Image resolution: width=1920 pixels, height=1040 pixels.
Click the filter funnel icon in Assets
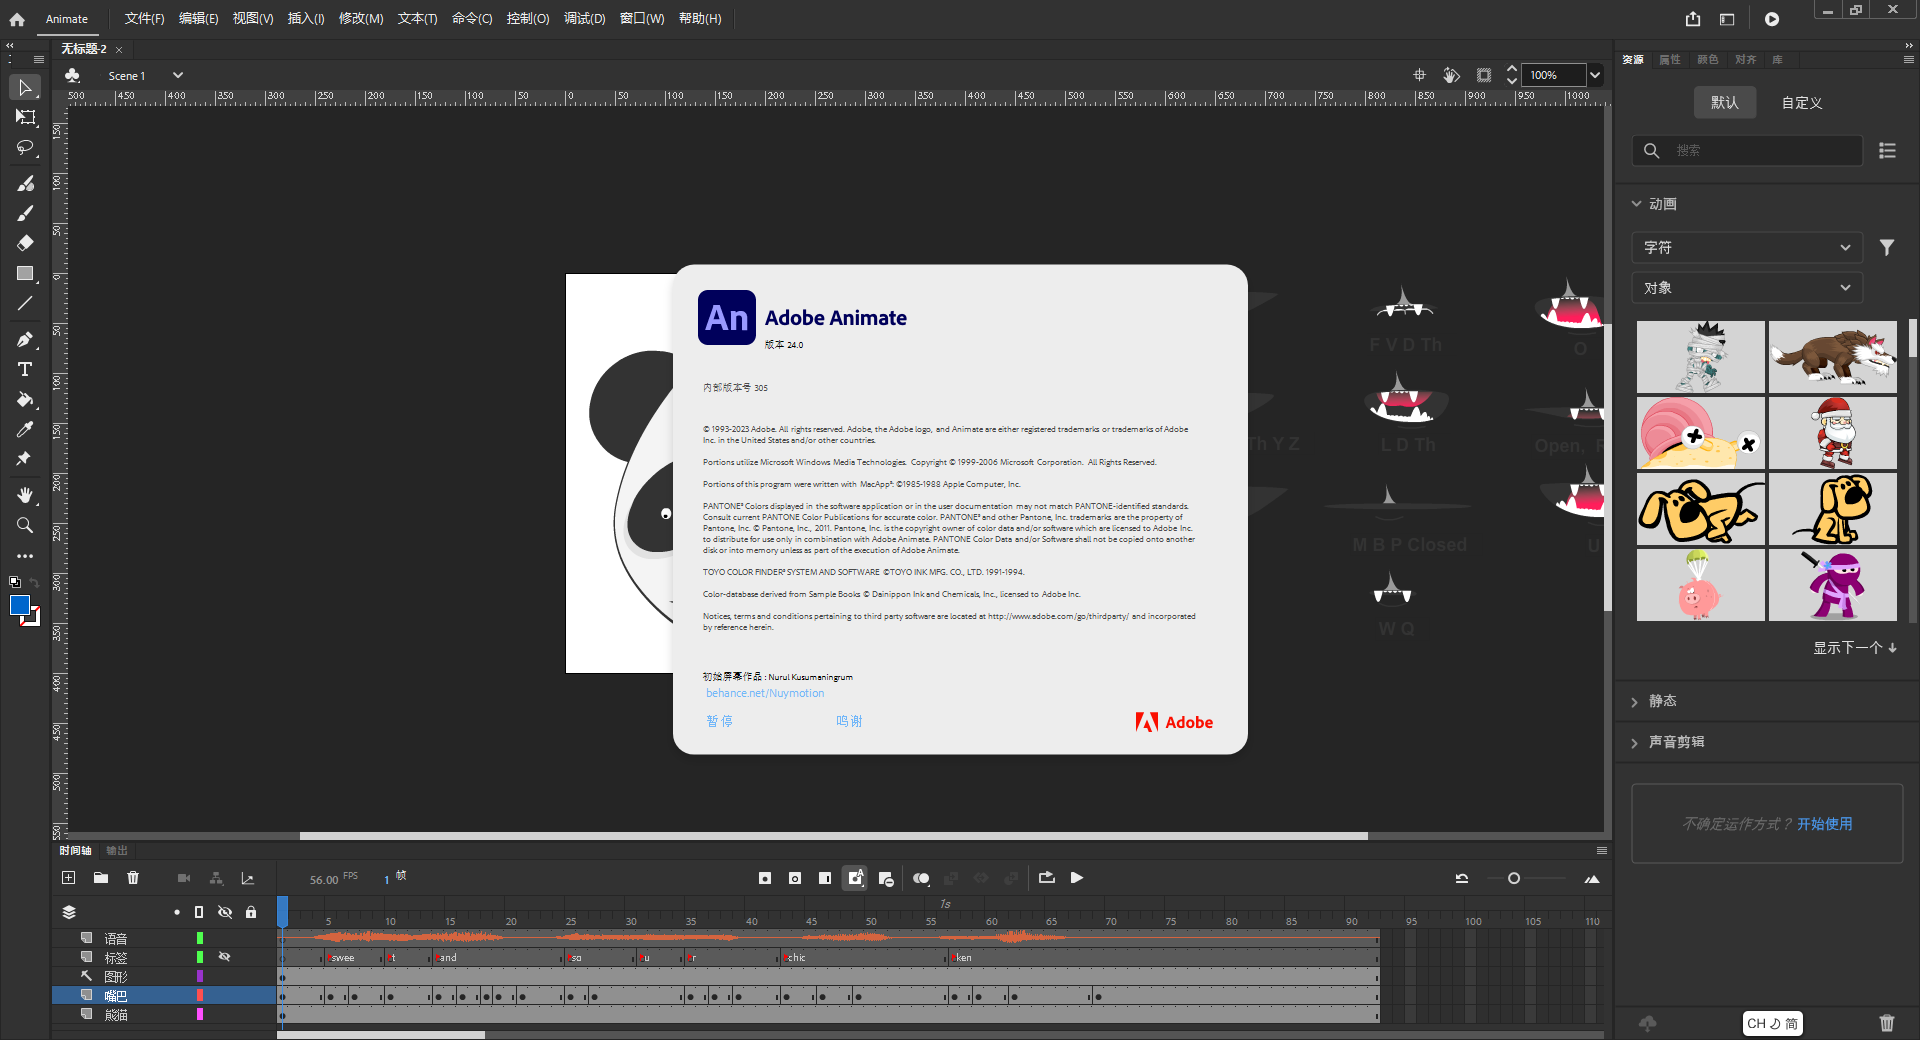pos(1886,247)
